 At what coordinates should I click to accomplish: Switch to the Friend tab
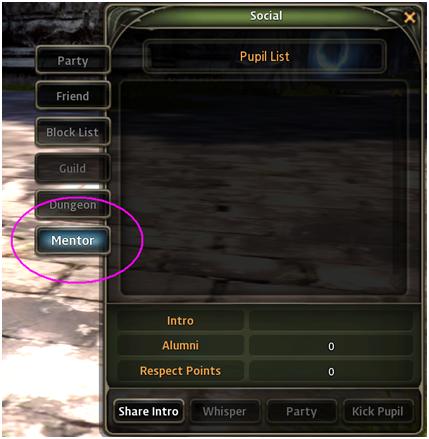[x=73, y=96]
